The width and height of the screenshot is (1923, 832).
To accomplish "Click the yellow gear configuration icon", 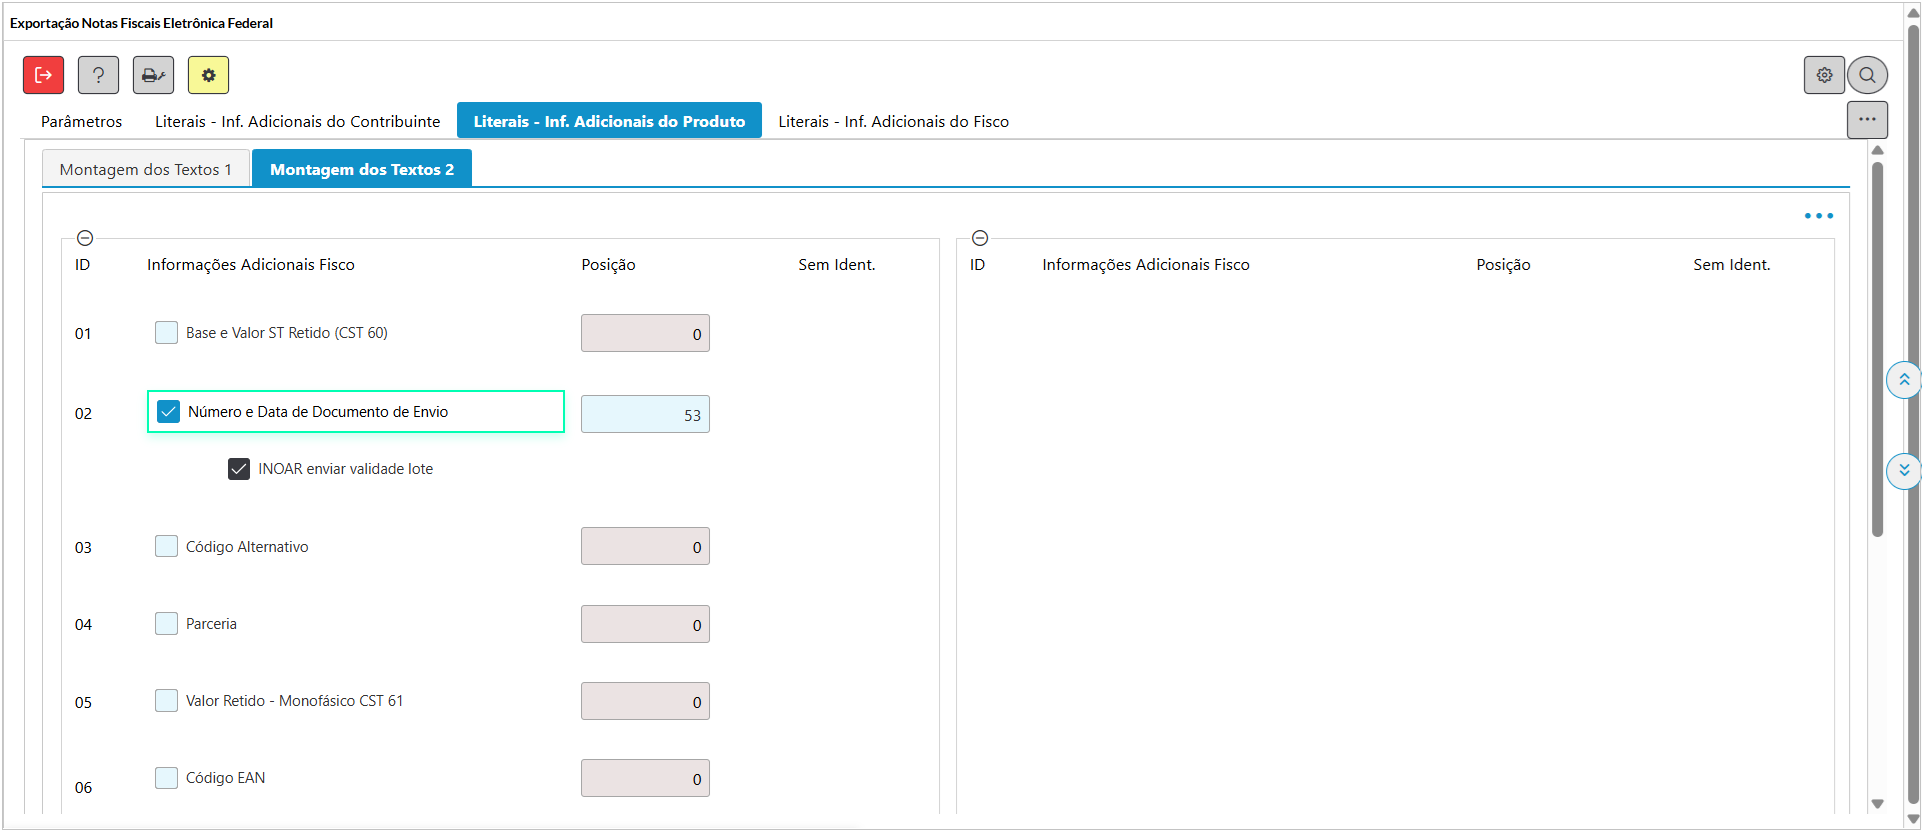I will coord(208,75).
